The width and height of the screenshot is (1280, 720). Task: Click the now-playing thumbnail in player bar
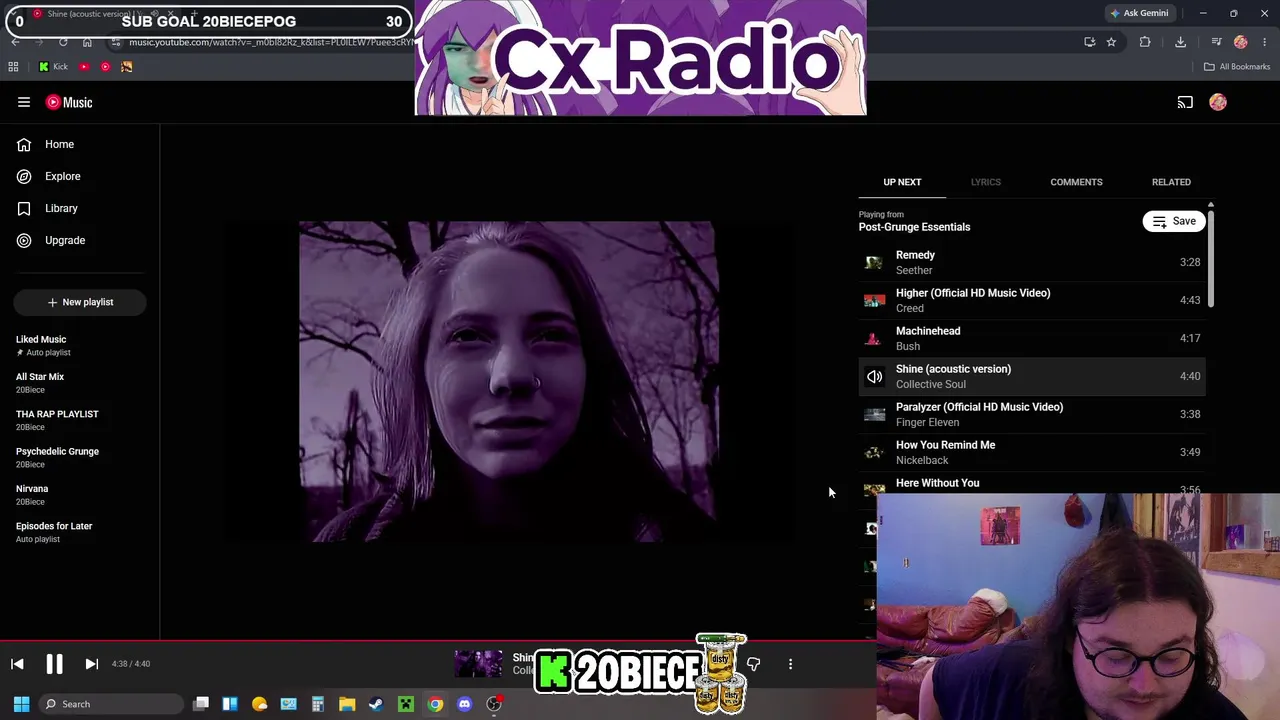[x=479, y=664]
